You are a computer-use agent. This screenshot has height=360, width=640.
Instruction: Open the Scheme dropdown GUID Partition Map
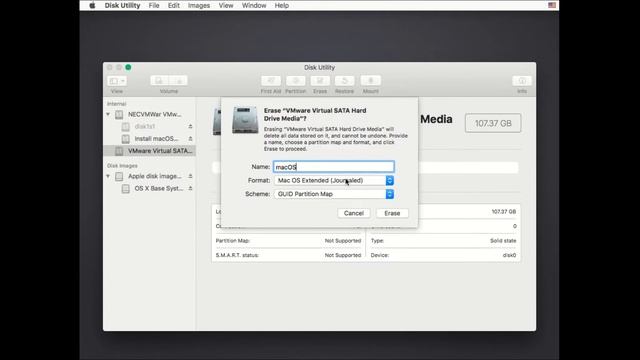pyautogui.click(x=333, y=194)
